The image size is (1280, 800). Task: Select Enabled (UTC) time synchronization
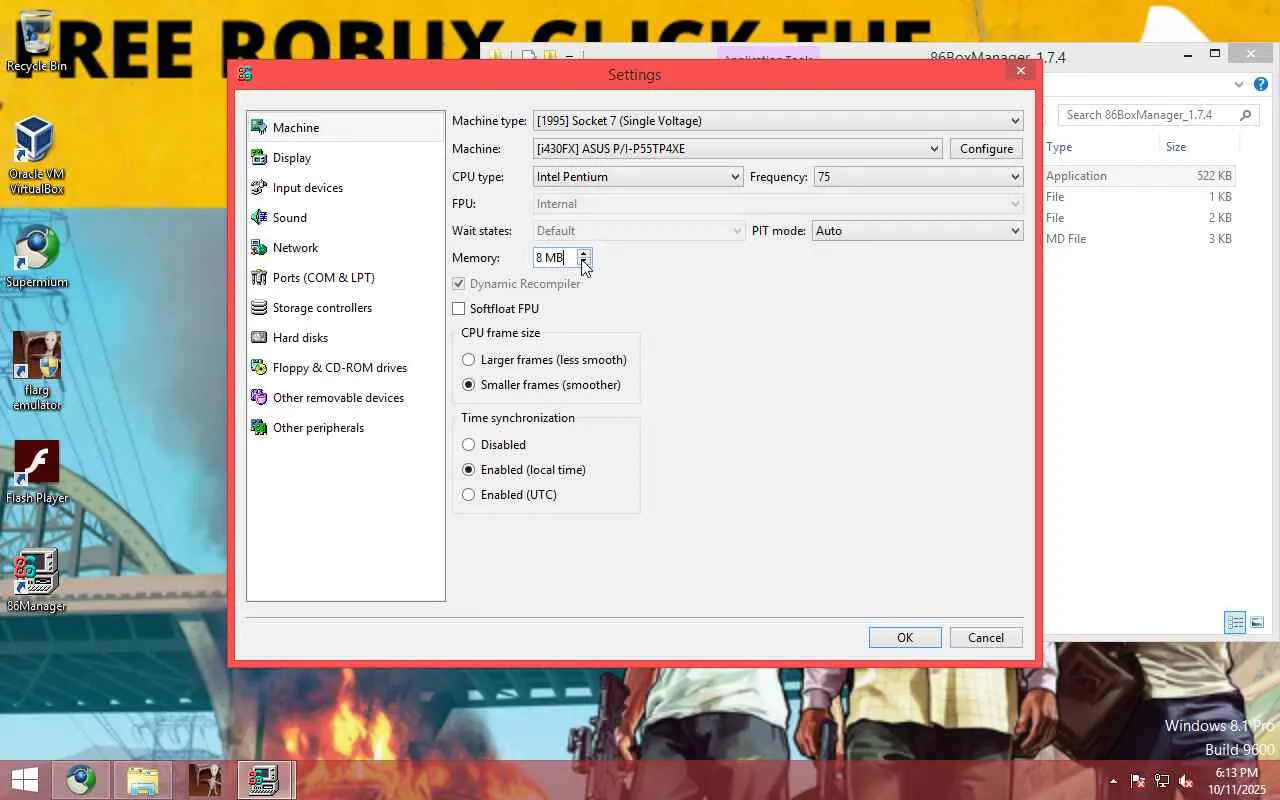pos(468,495)
